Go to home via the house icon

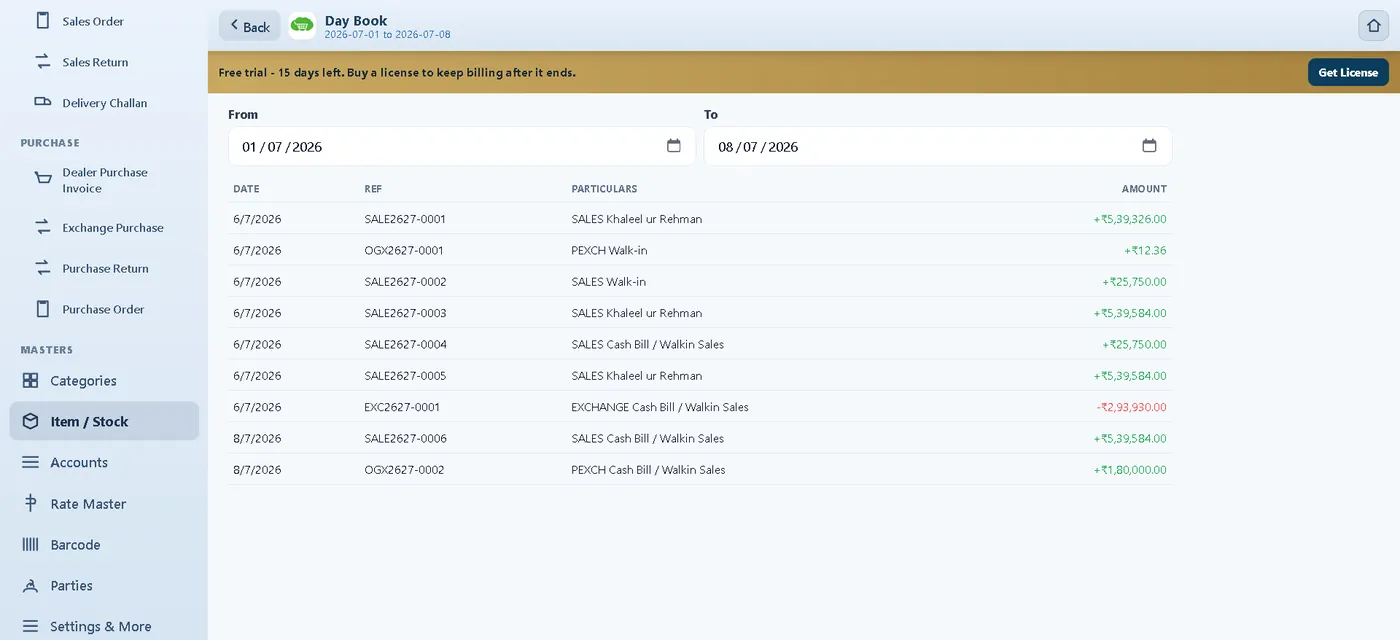tap(1374, 26)
